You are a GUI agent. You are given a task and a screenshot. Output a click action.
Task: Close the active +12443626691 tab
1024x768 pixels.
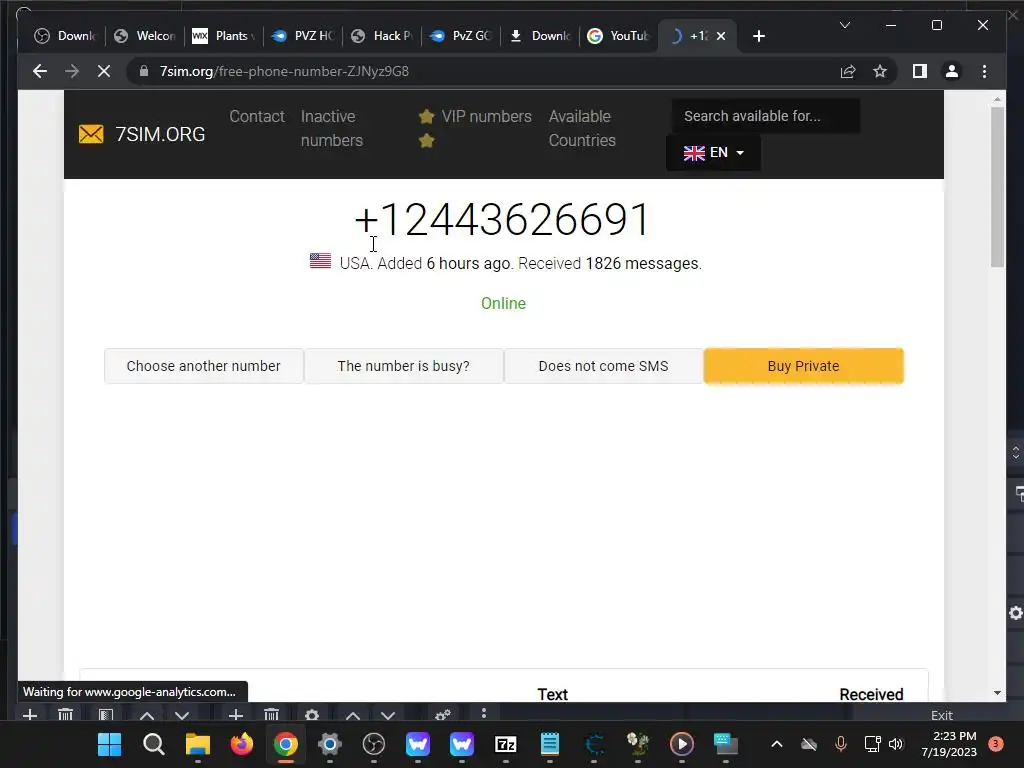(721, 36)
